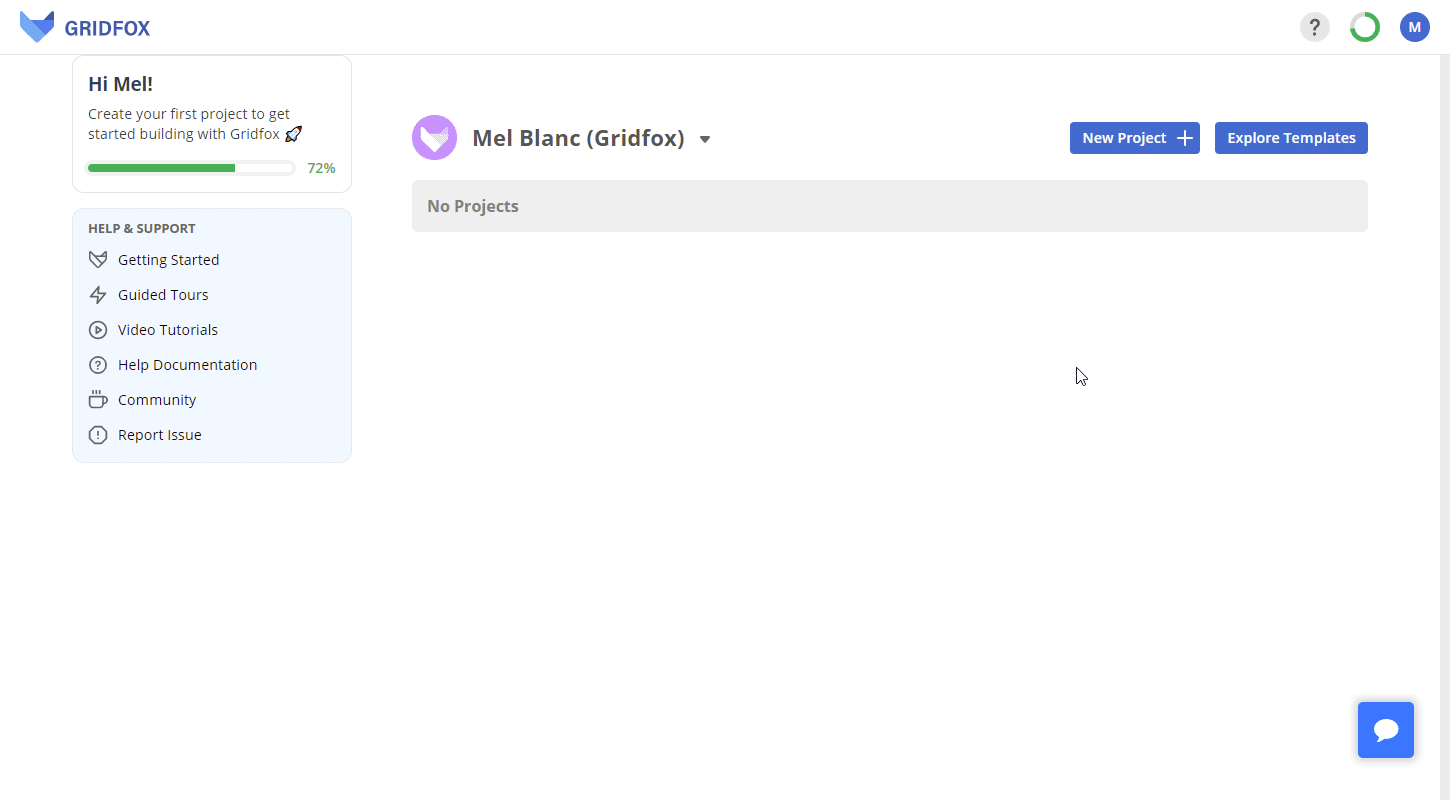This screenshot has height=800, width=1450.
Task: Click the Community coffee cup icon
Action: (x=98, y=400)
